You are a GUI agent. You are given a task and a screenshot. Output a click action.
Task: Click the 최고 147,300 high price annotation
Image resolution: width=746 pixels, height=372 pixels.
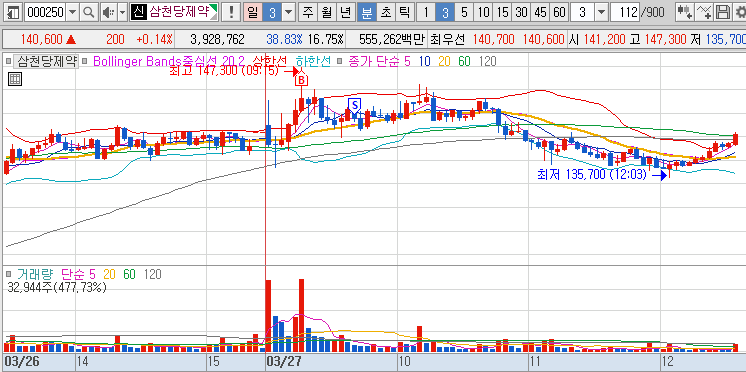224,72
